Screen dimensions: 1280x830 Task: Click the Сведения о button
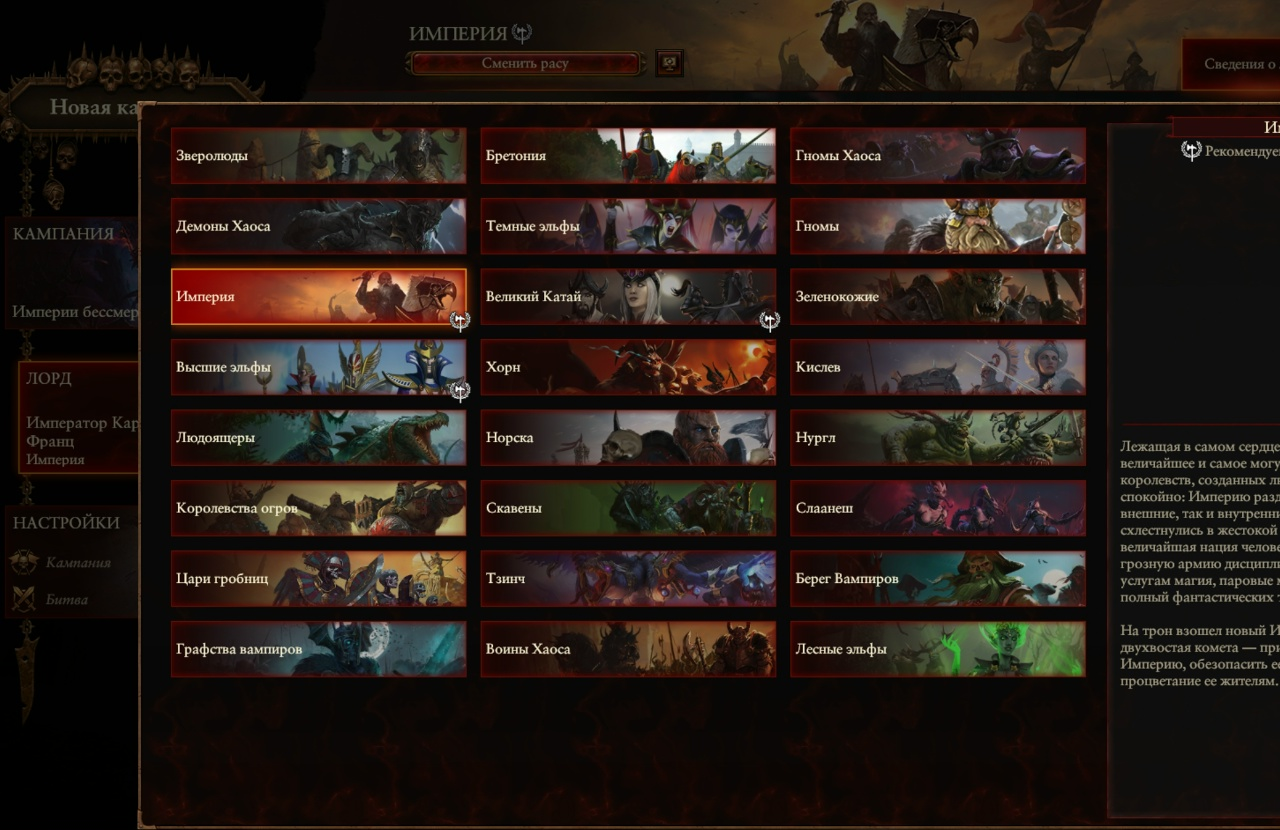(x=1231, y=64)
